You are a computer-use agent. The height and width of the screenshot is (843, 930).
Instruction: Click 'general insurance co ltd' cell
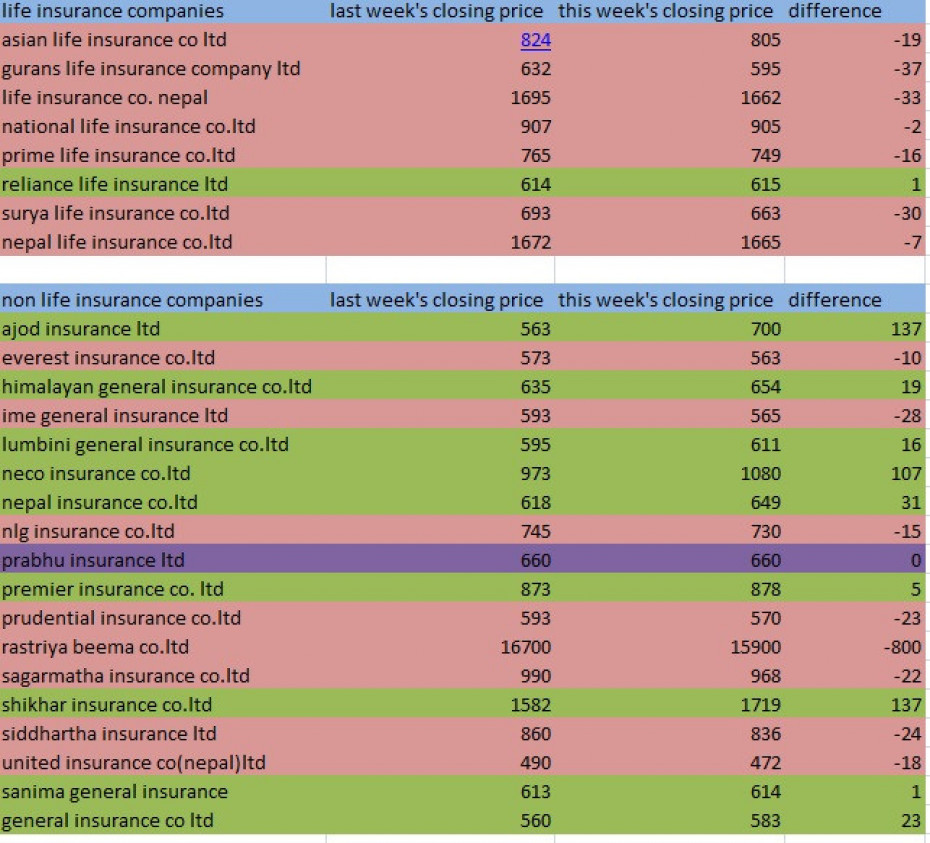163,820
